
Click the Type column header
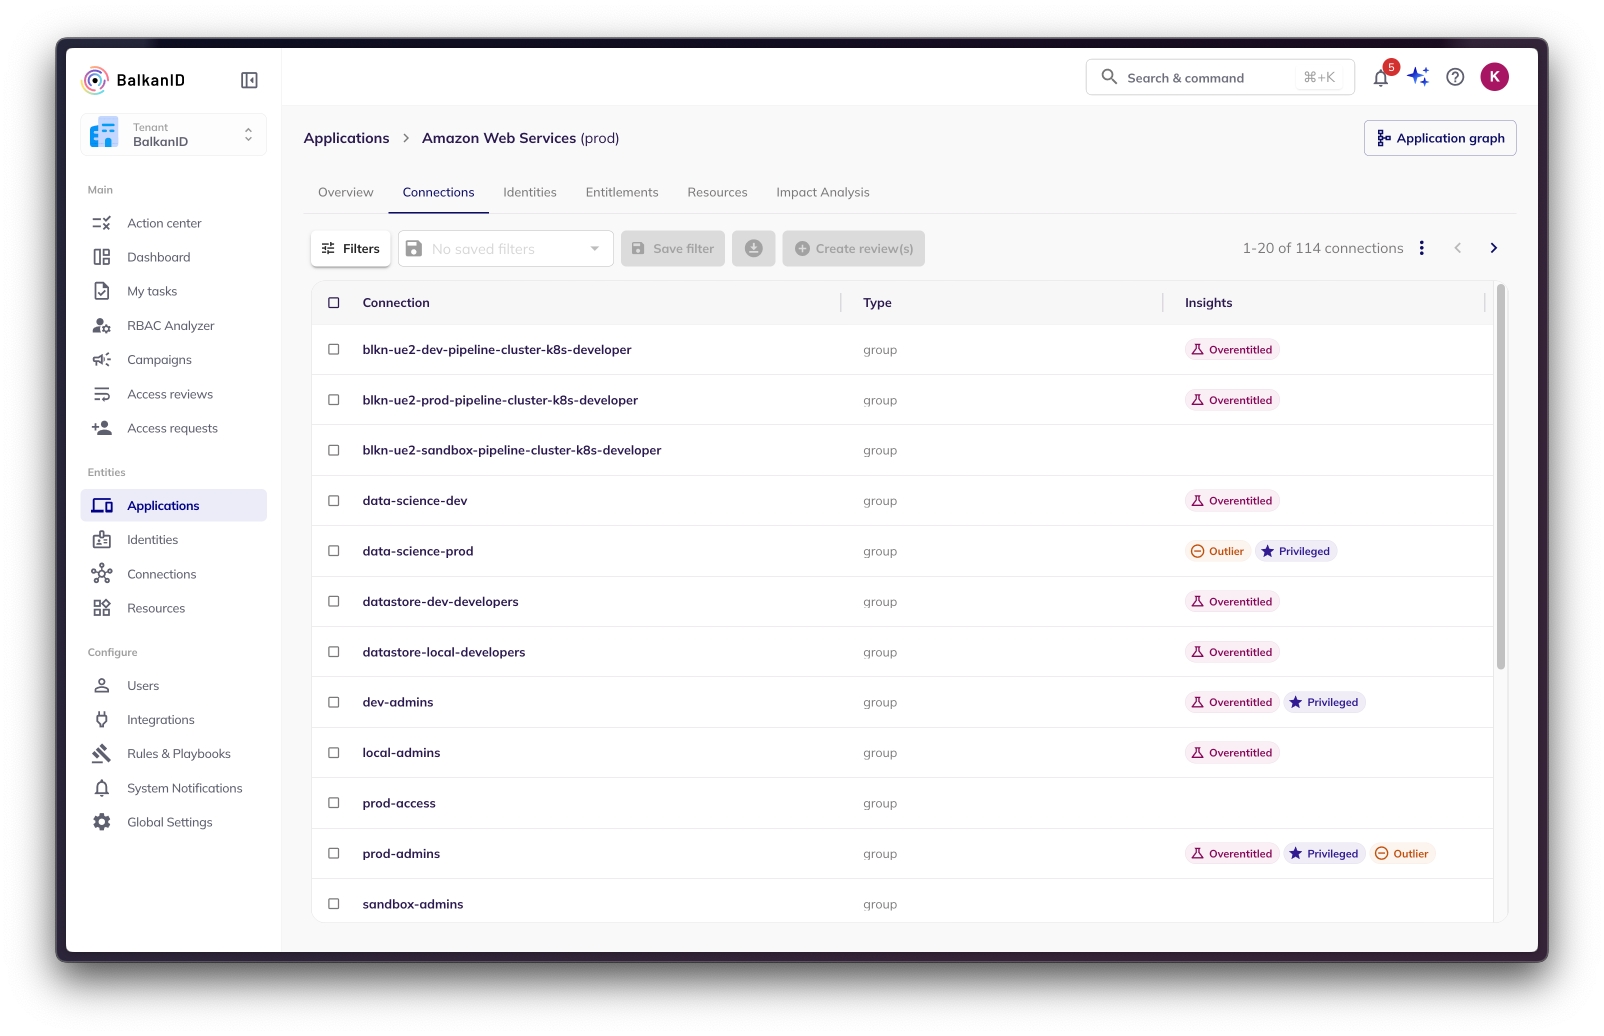click(877, 303)
